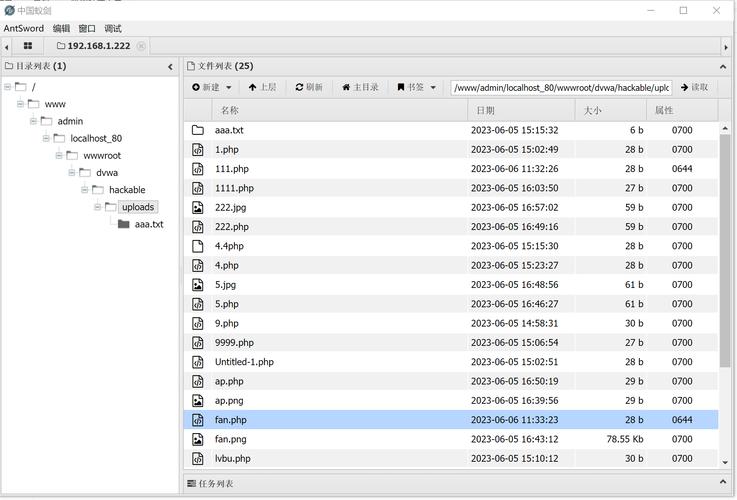Collapse the dvwa folder node
The width and height of the screenshot is (737, 500).
[72, 173]
